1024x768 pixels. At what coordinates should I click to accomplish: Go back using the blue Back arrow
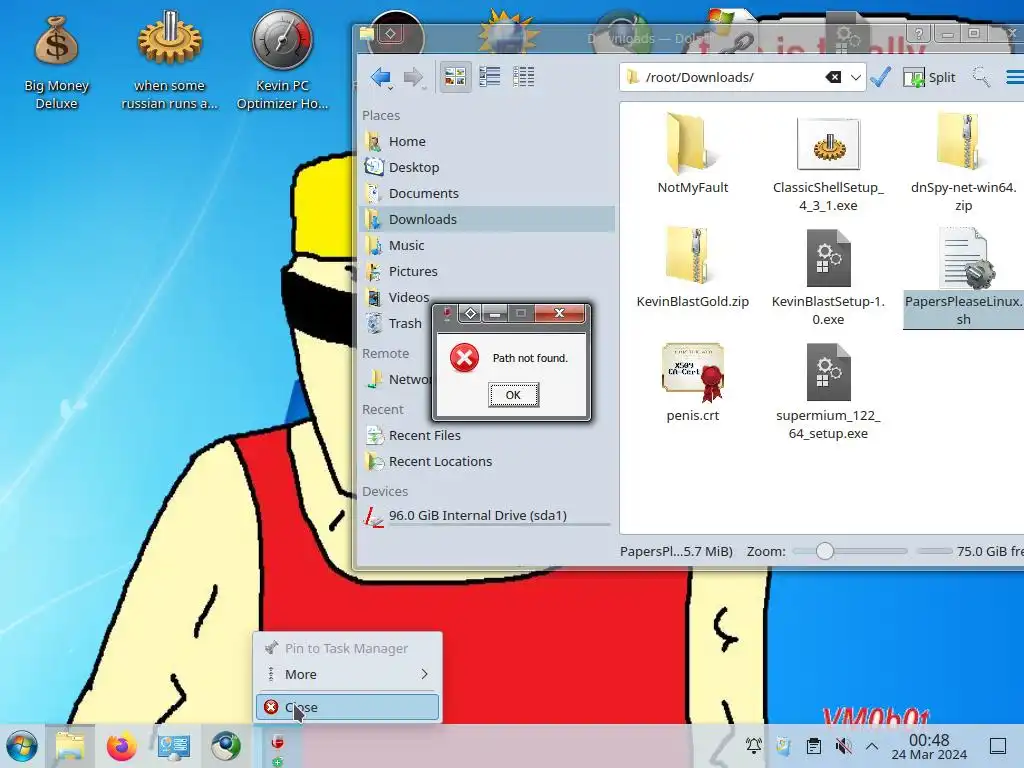380,77
